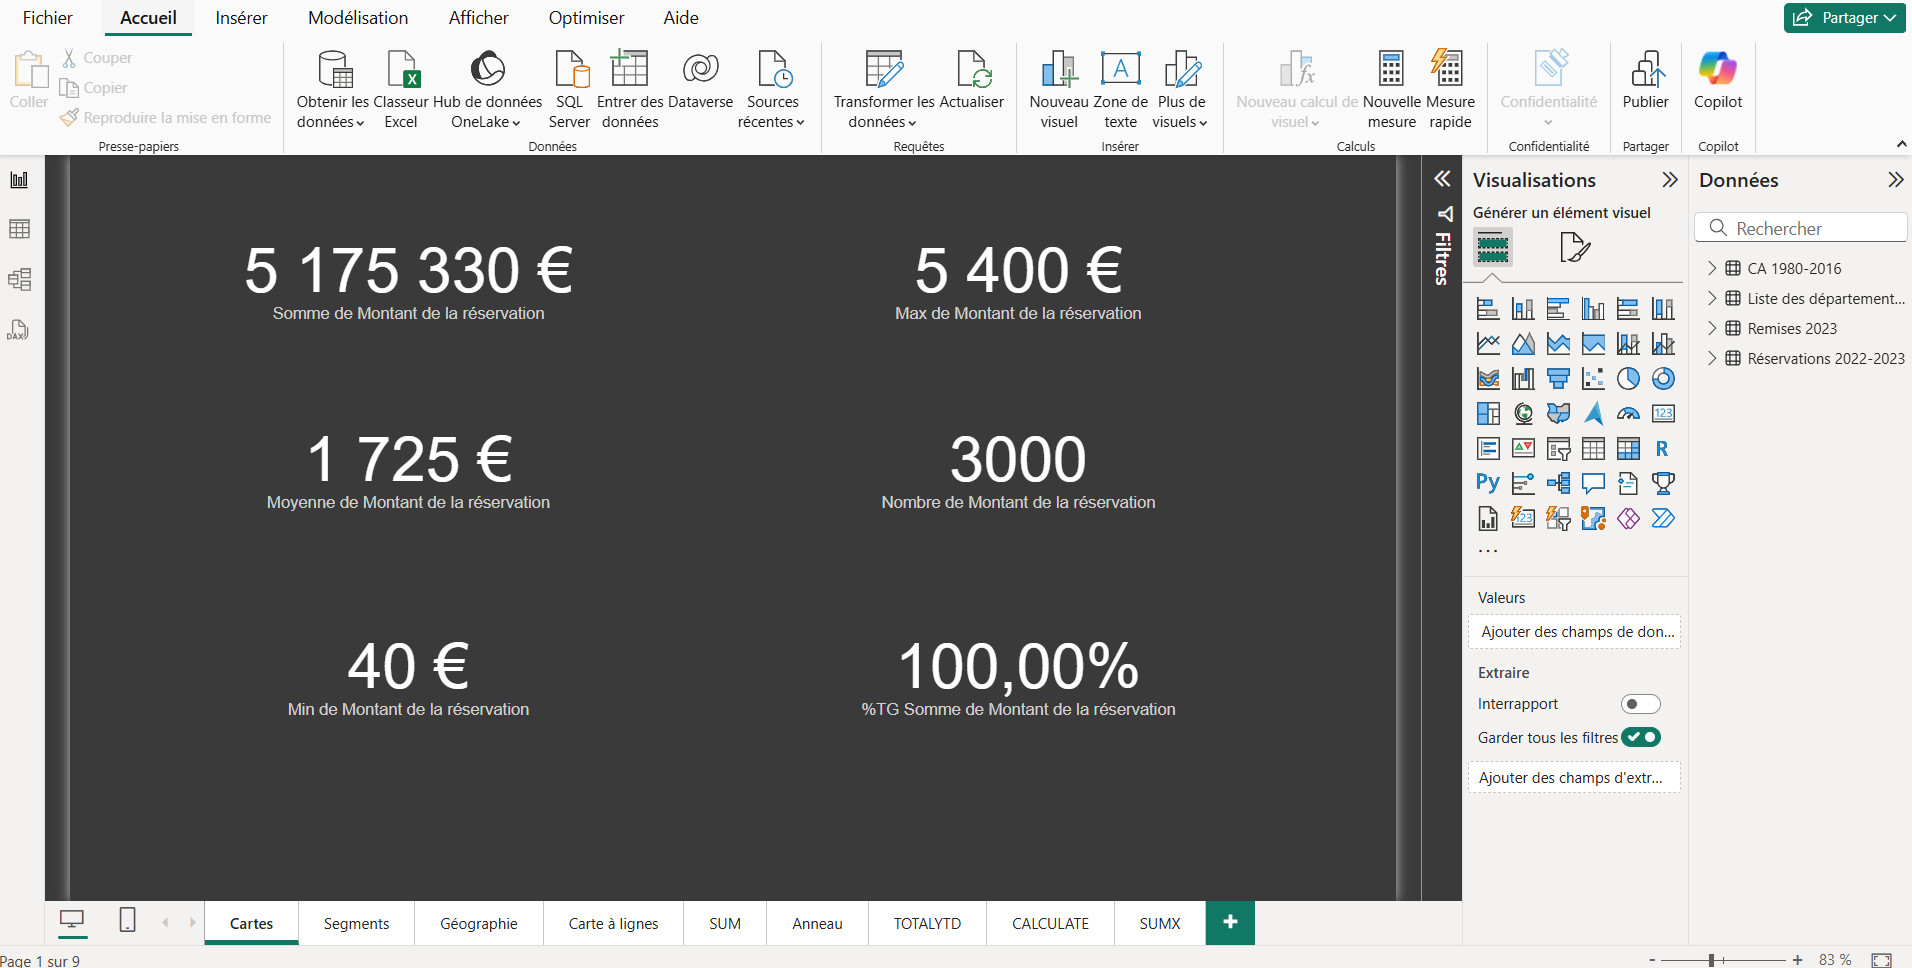Image resolution: width=1912 pixels, height=968 pixels.
Task: Select the globe map visual
Action: 1523,414
